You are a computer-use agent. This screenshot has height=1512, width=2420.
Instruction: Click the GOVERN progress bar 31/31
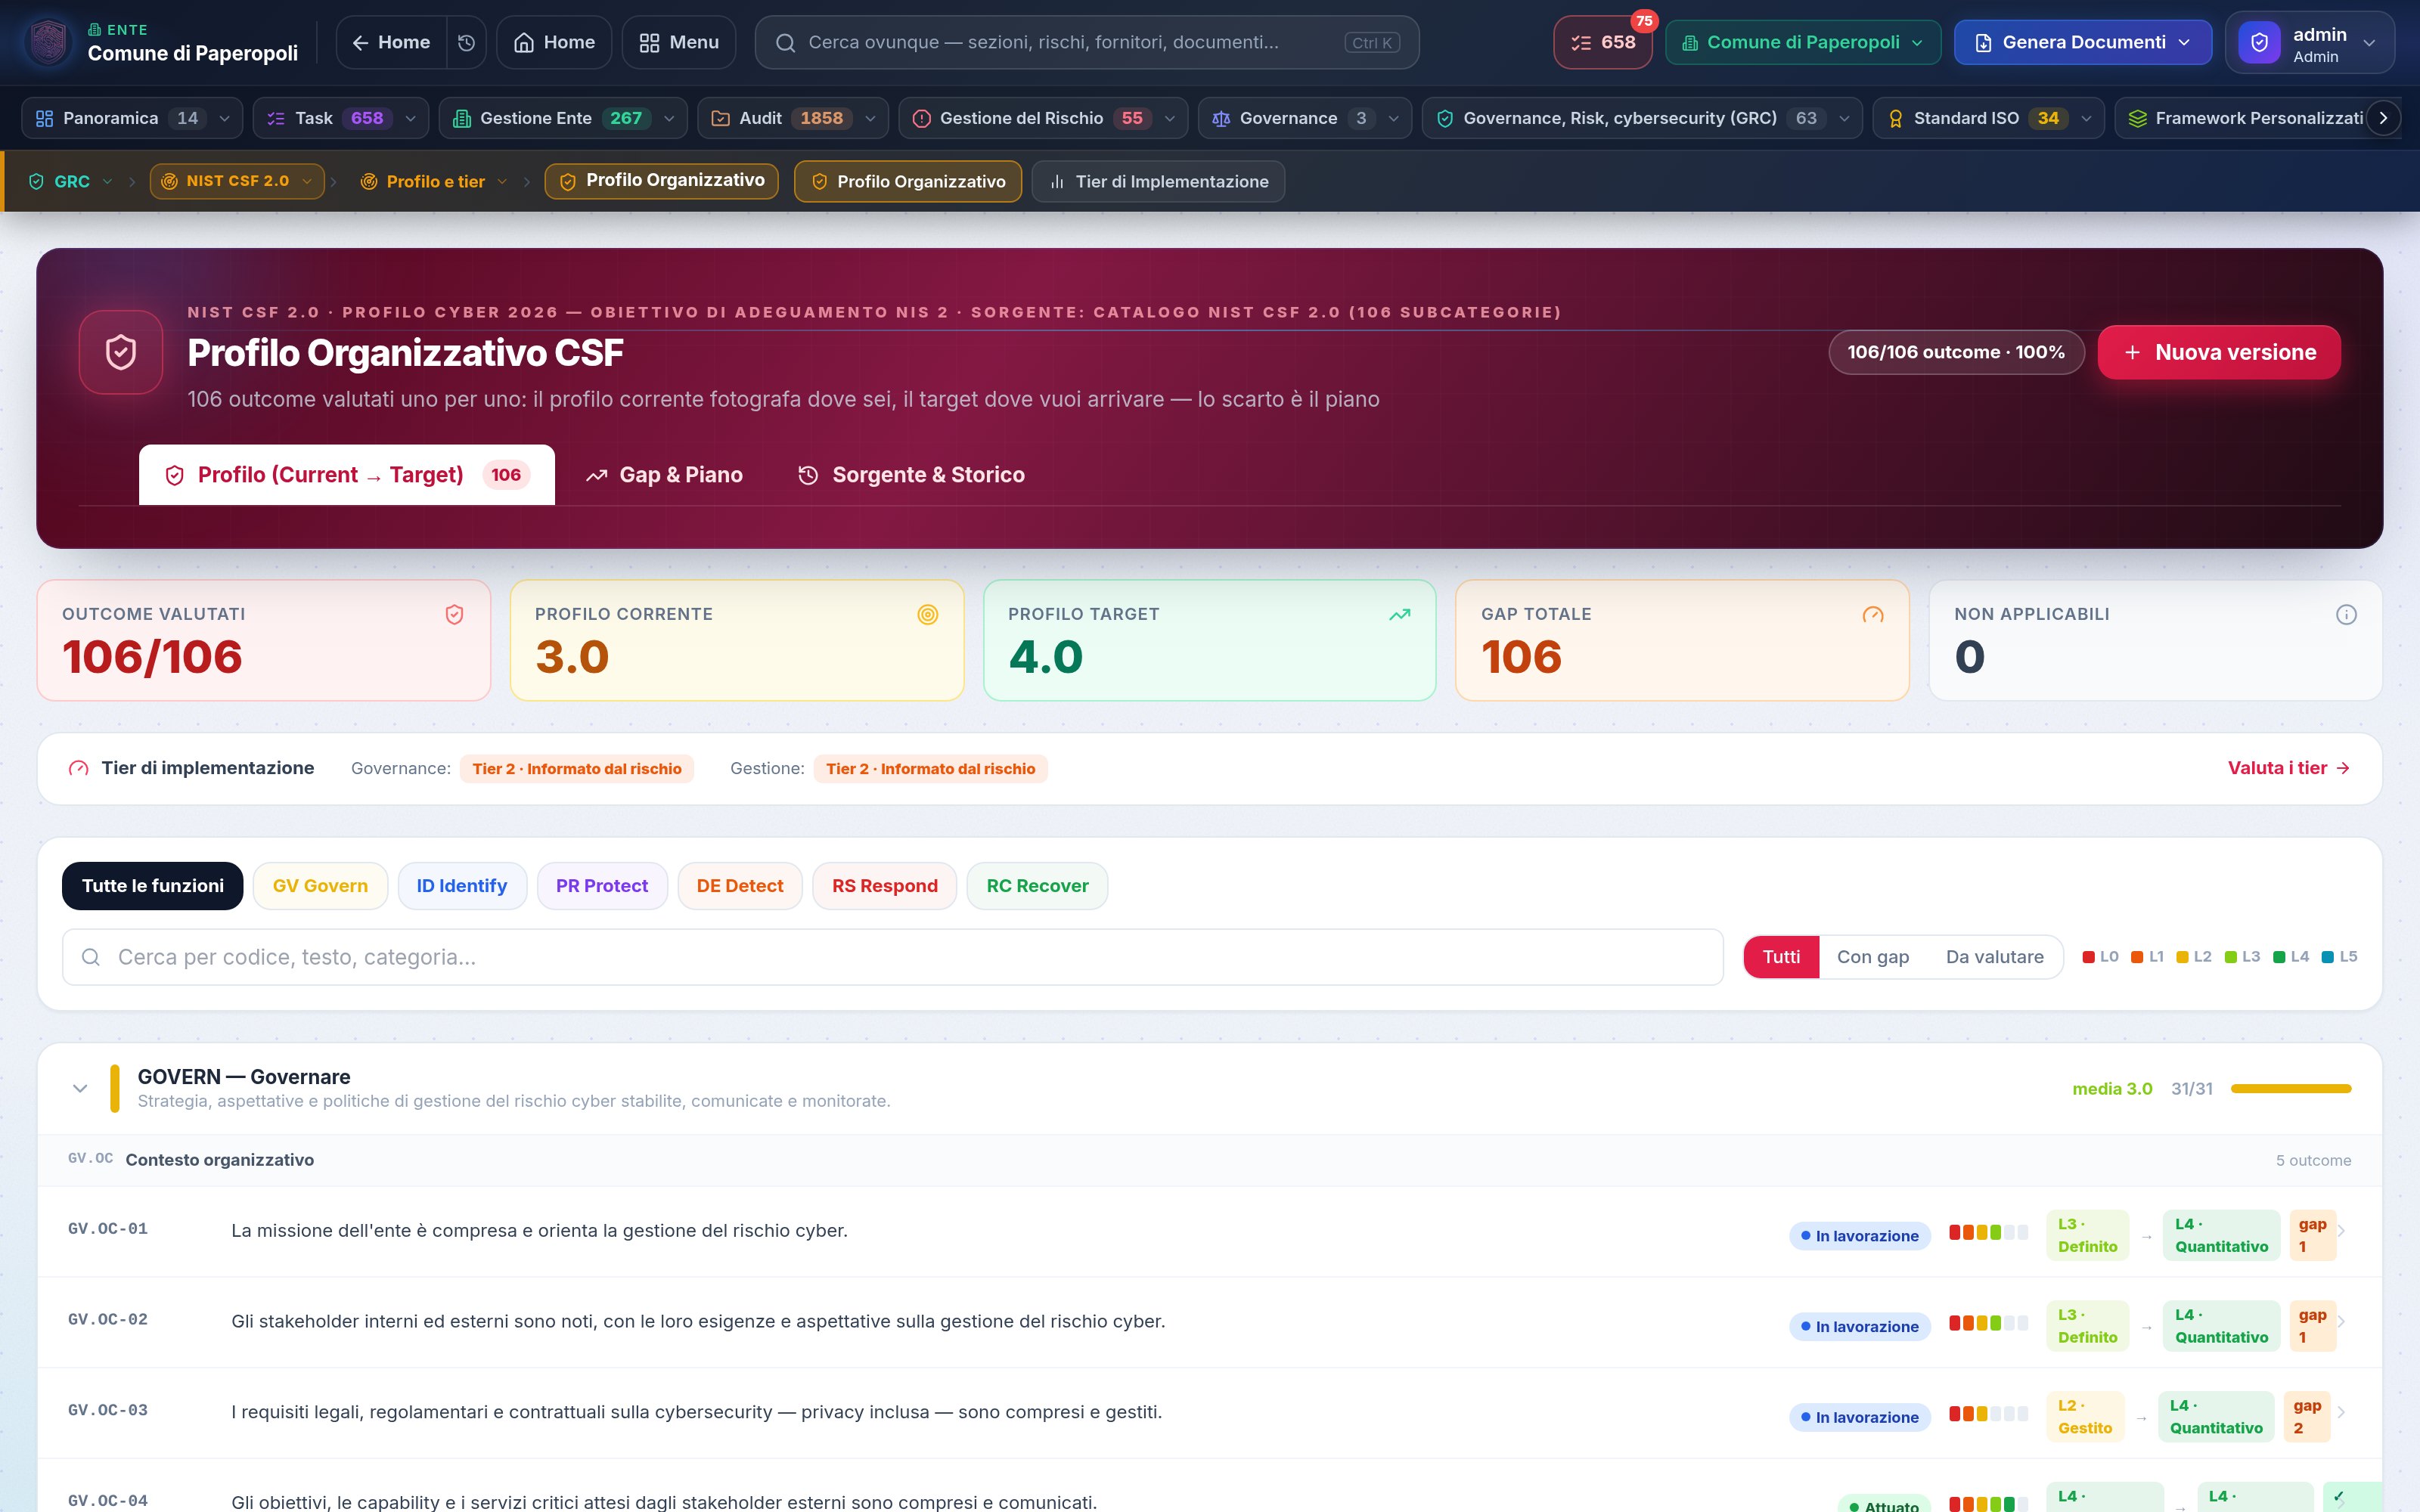(2291, 1088)
